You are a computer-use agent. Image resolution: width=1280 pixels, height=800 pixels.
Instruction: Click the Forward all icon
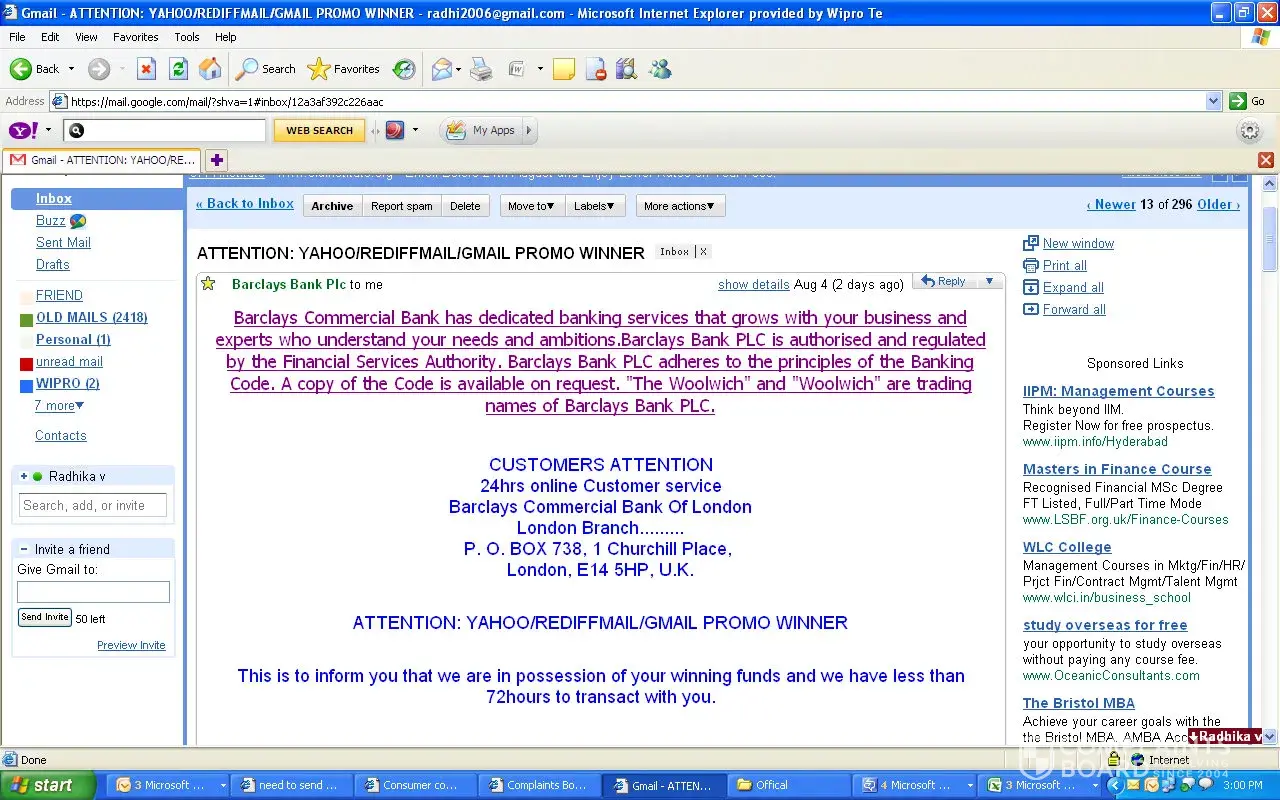[x=1031, y=309]
